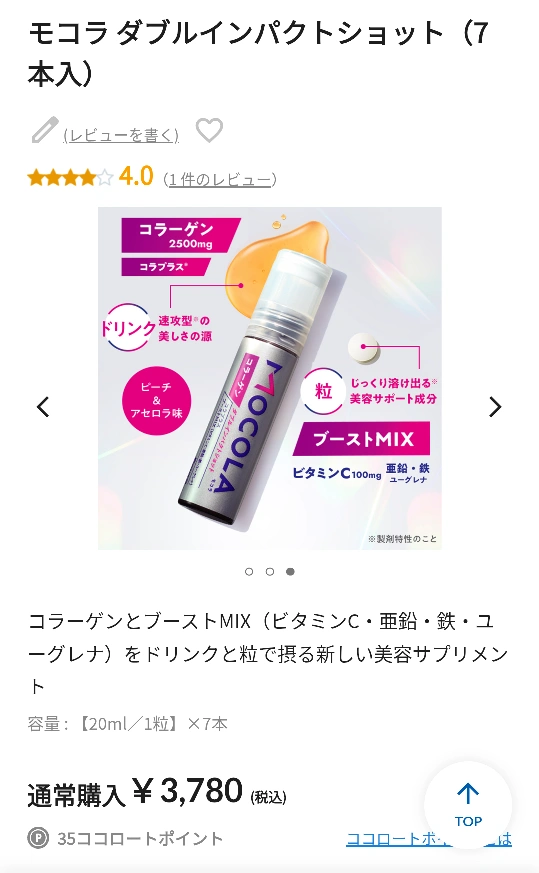Tap the ブーストMIX banner in the image
Viewport: 539px width, 873px height.
[363, 439]
